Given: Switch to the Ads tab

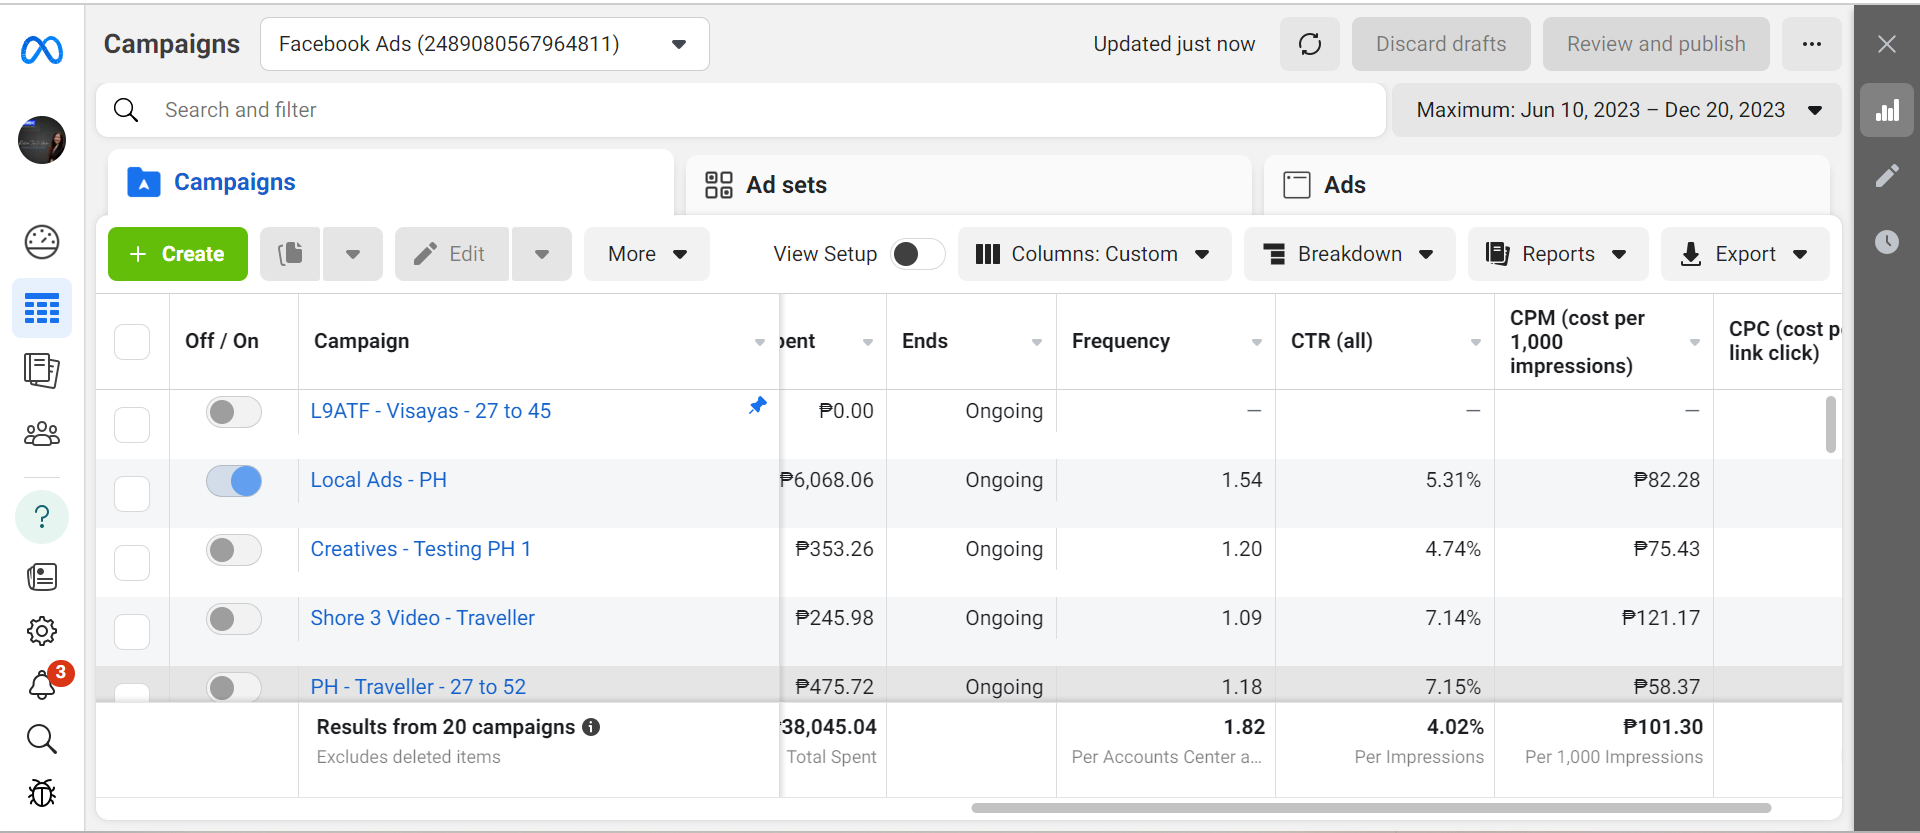Looking at the screenshot, I should coord(1547,185).
